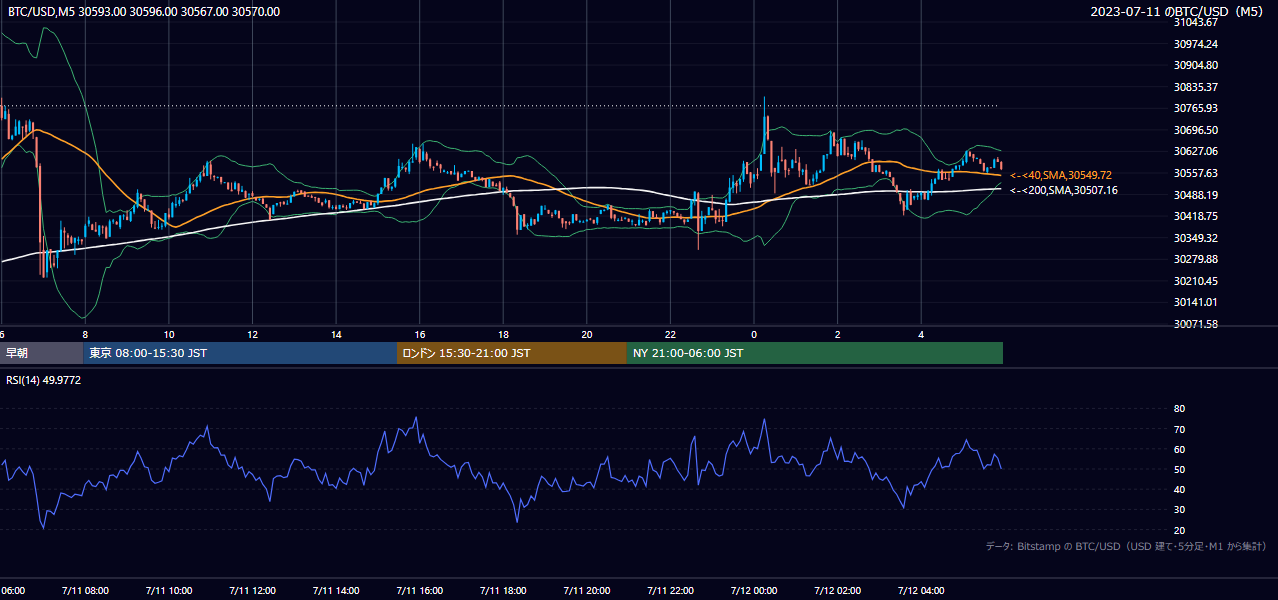Click the 7/12 00:00 date label
This screenshot has width=1278, height=600.
tap(754, 591)
